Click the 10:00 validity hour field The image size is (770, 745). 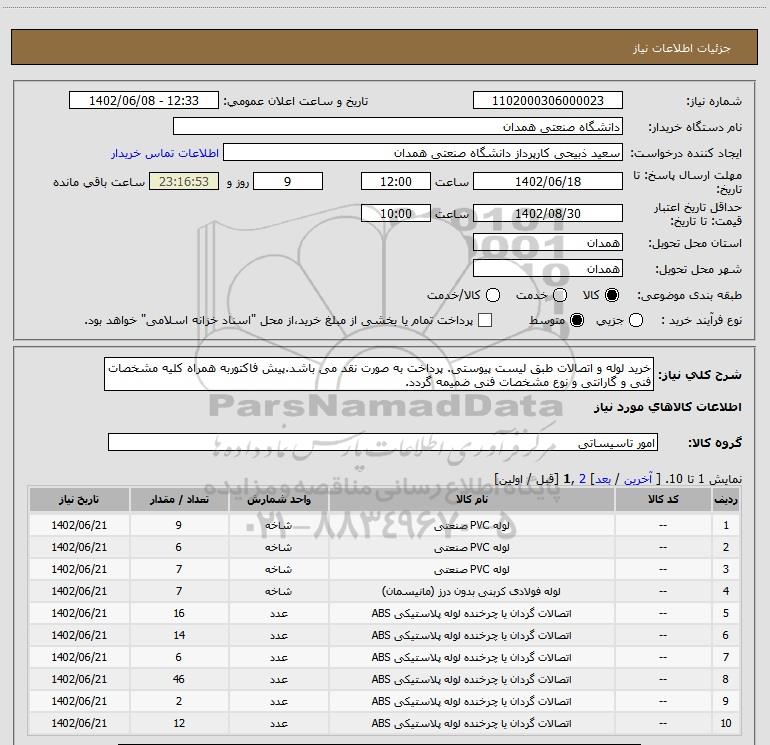coord(396,213)
